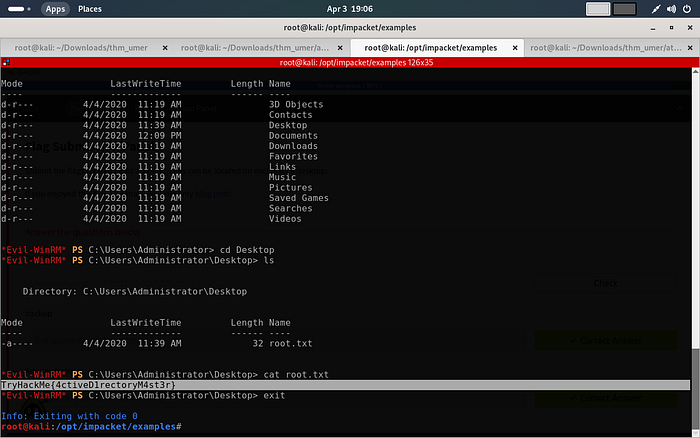Switch to the ~/Downloads/thm_umer/at... tab
The height and width of the screenshot is (438, 700).
pos(606,48)
